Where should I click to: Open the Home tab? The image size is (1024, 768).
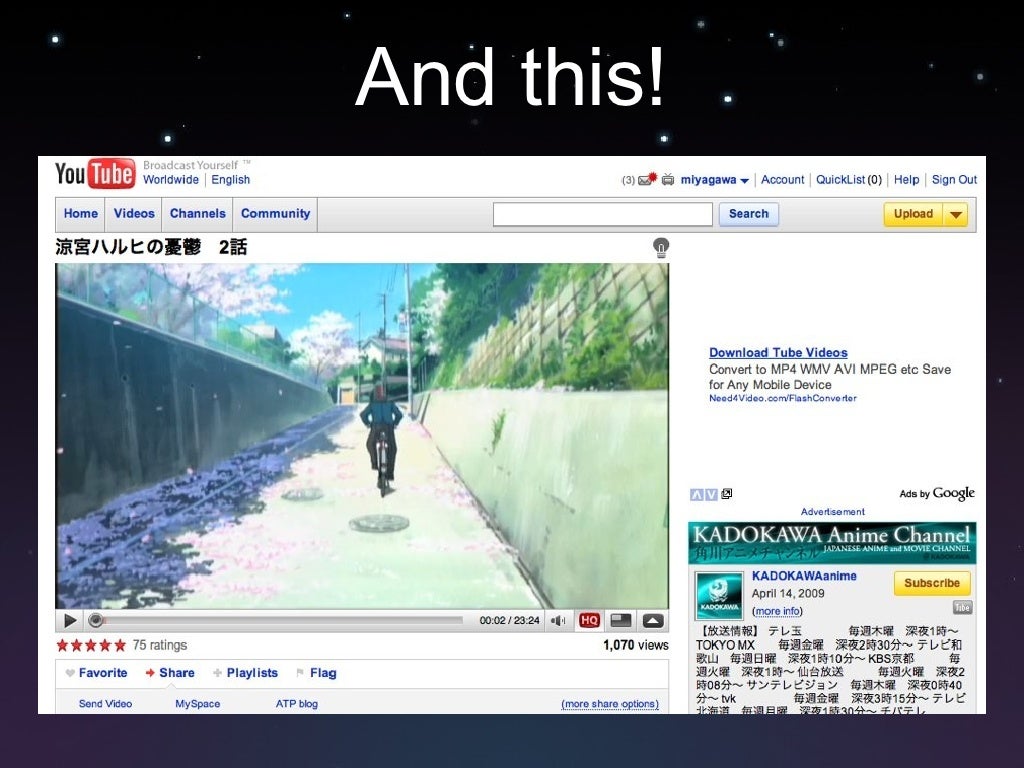(x=81, y=214)
